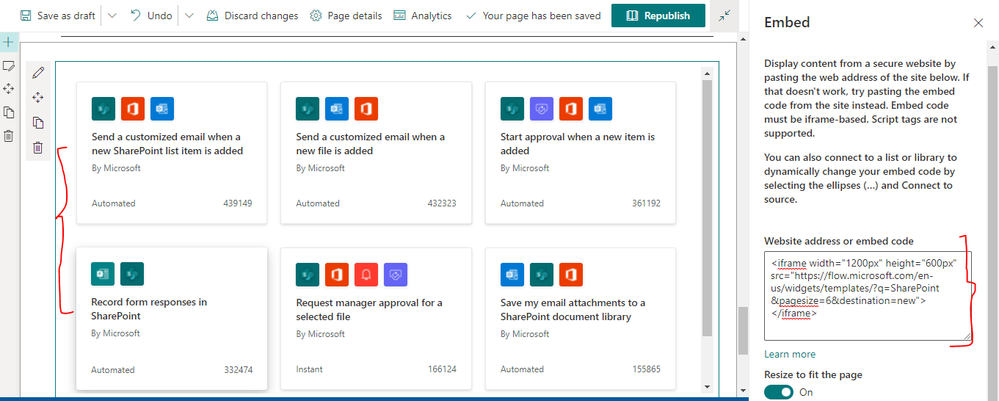Click the embed code text box

click(868, 296)
